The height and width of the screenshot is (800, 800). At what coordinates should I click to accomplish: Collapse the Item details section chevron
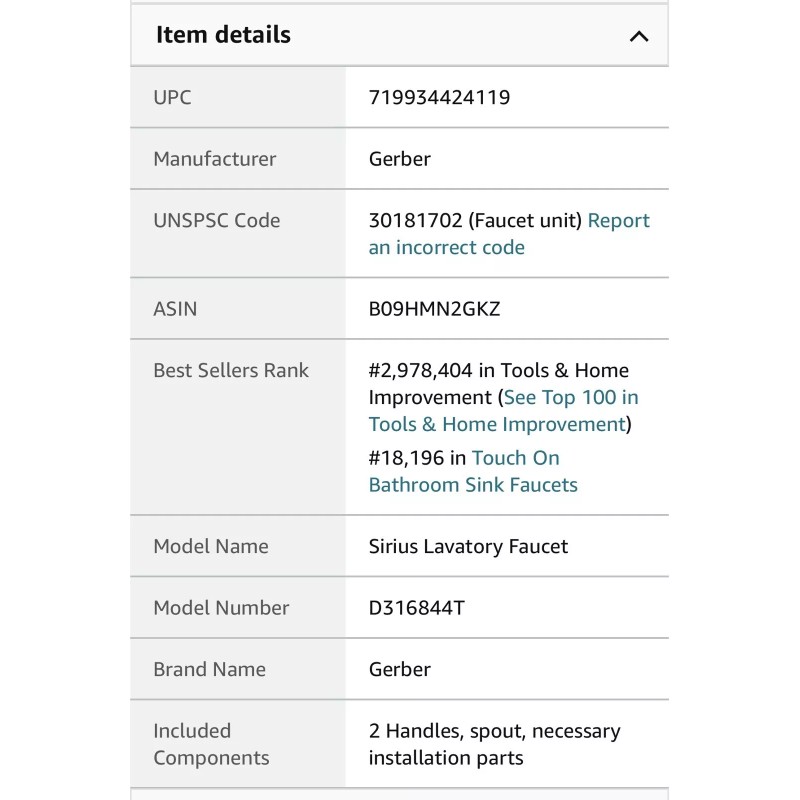639,36
